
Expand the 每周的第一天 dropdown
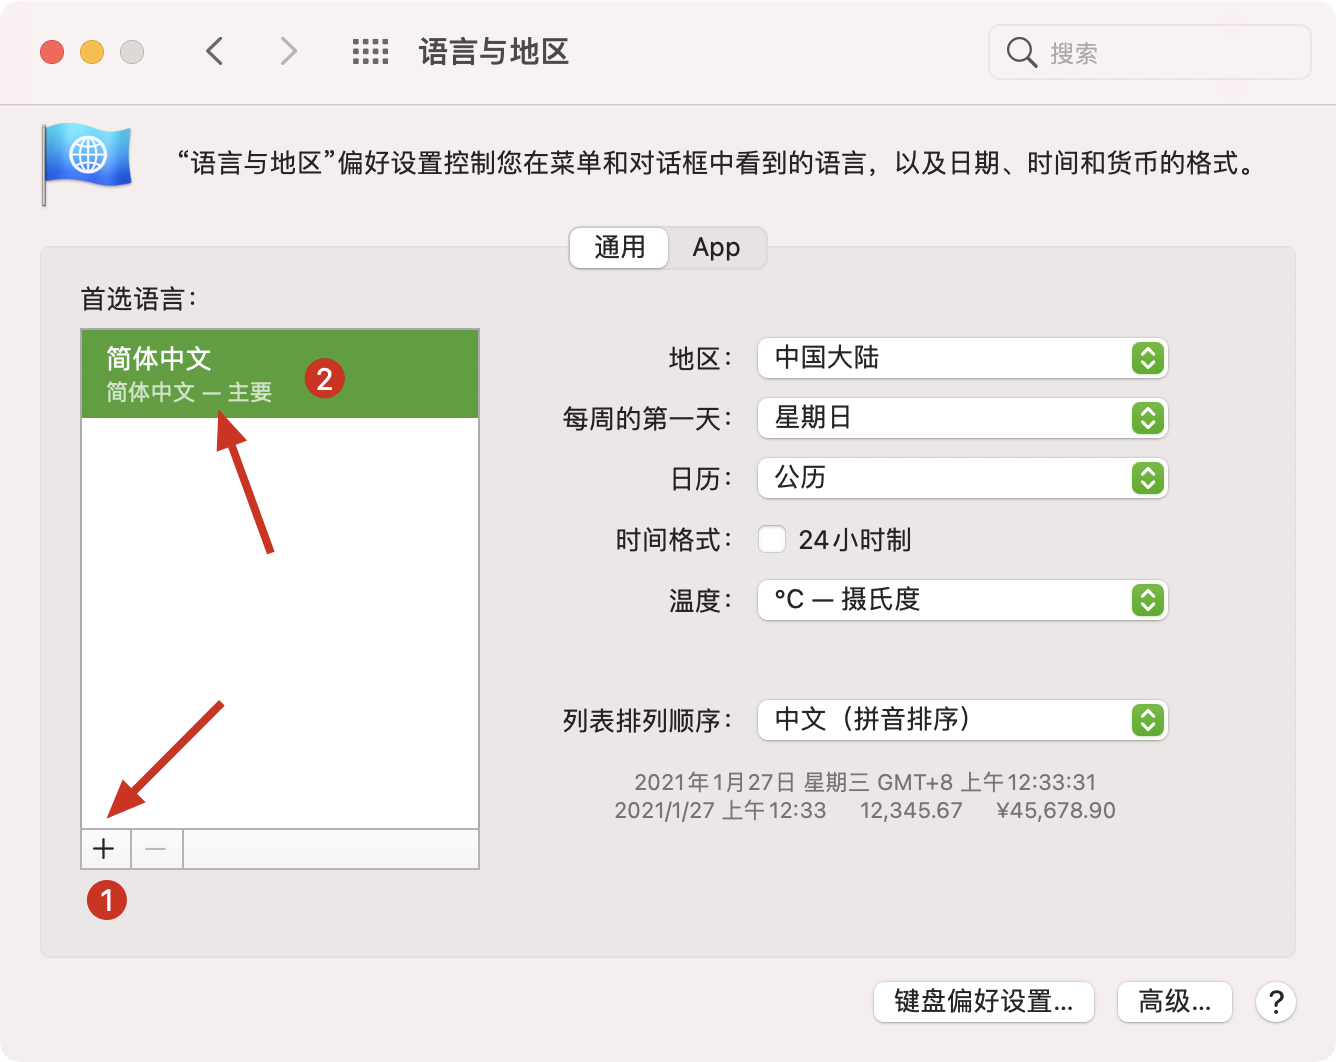962,418
